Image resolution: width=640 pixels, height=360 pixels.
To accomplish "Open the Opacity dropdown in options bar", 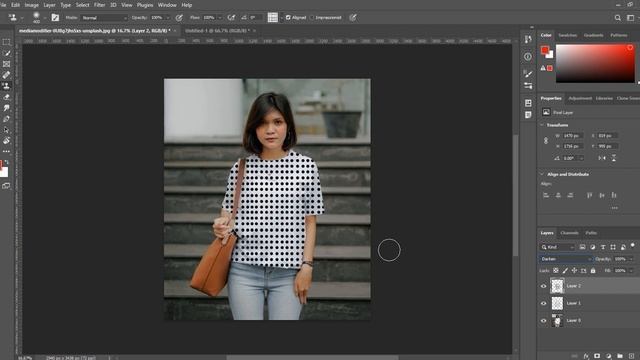I will click(168, 18).
